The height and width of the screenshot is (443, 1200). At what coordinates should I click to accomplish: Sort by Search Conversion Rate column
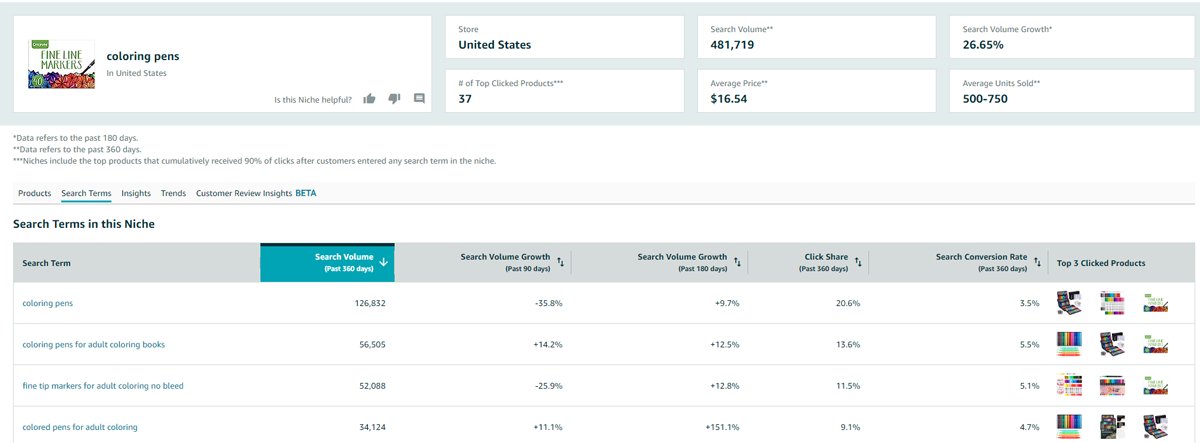(1037, 262)
